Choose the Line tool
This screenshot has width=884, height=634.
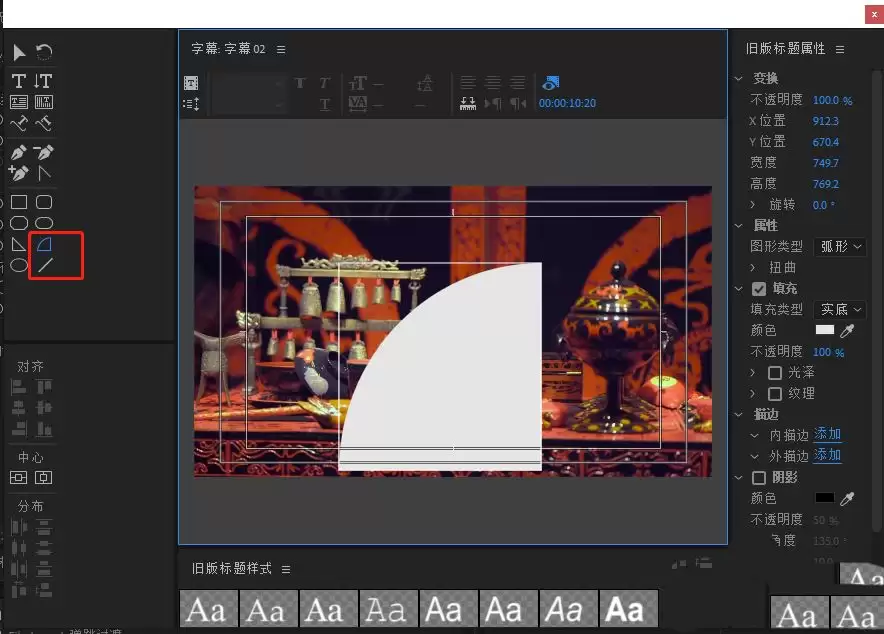[x=45, y=265]
